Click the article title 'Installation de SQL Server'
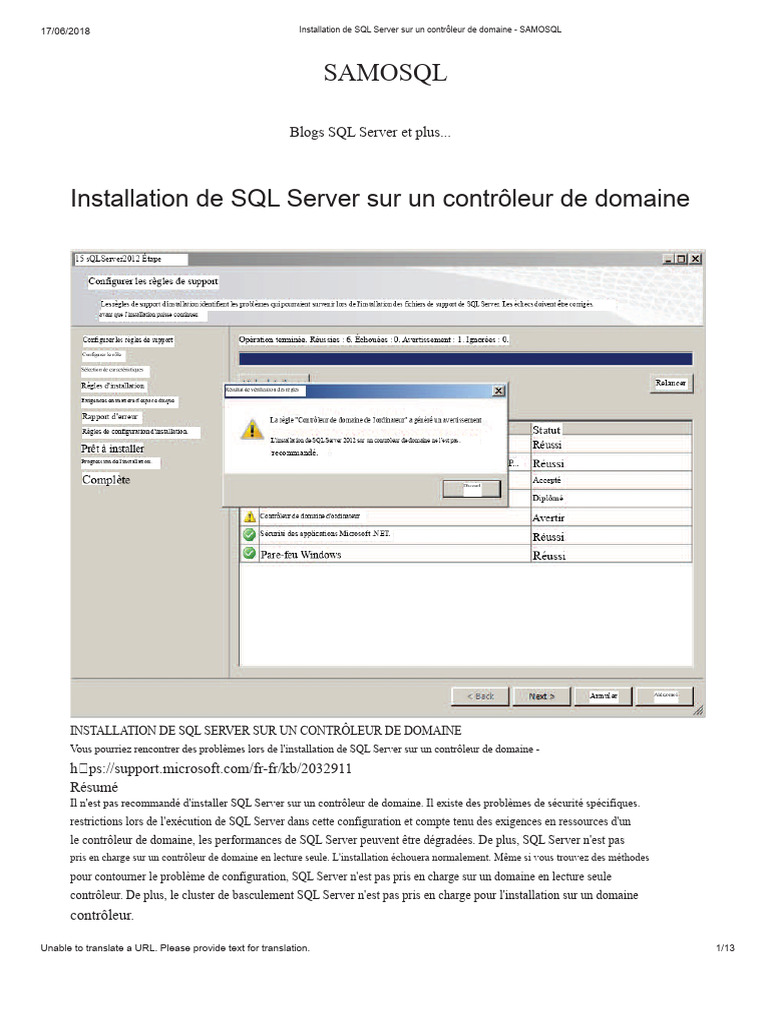Image resolution: width=768 pixels, height=1024 pixels. [380, 198]
